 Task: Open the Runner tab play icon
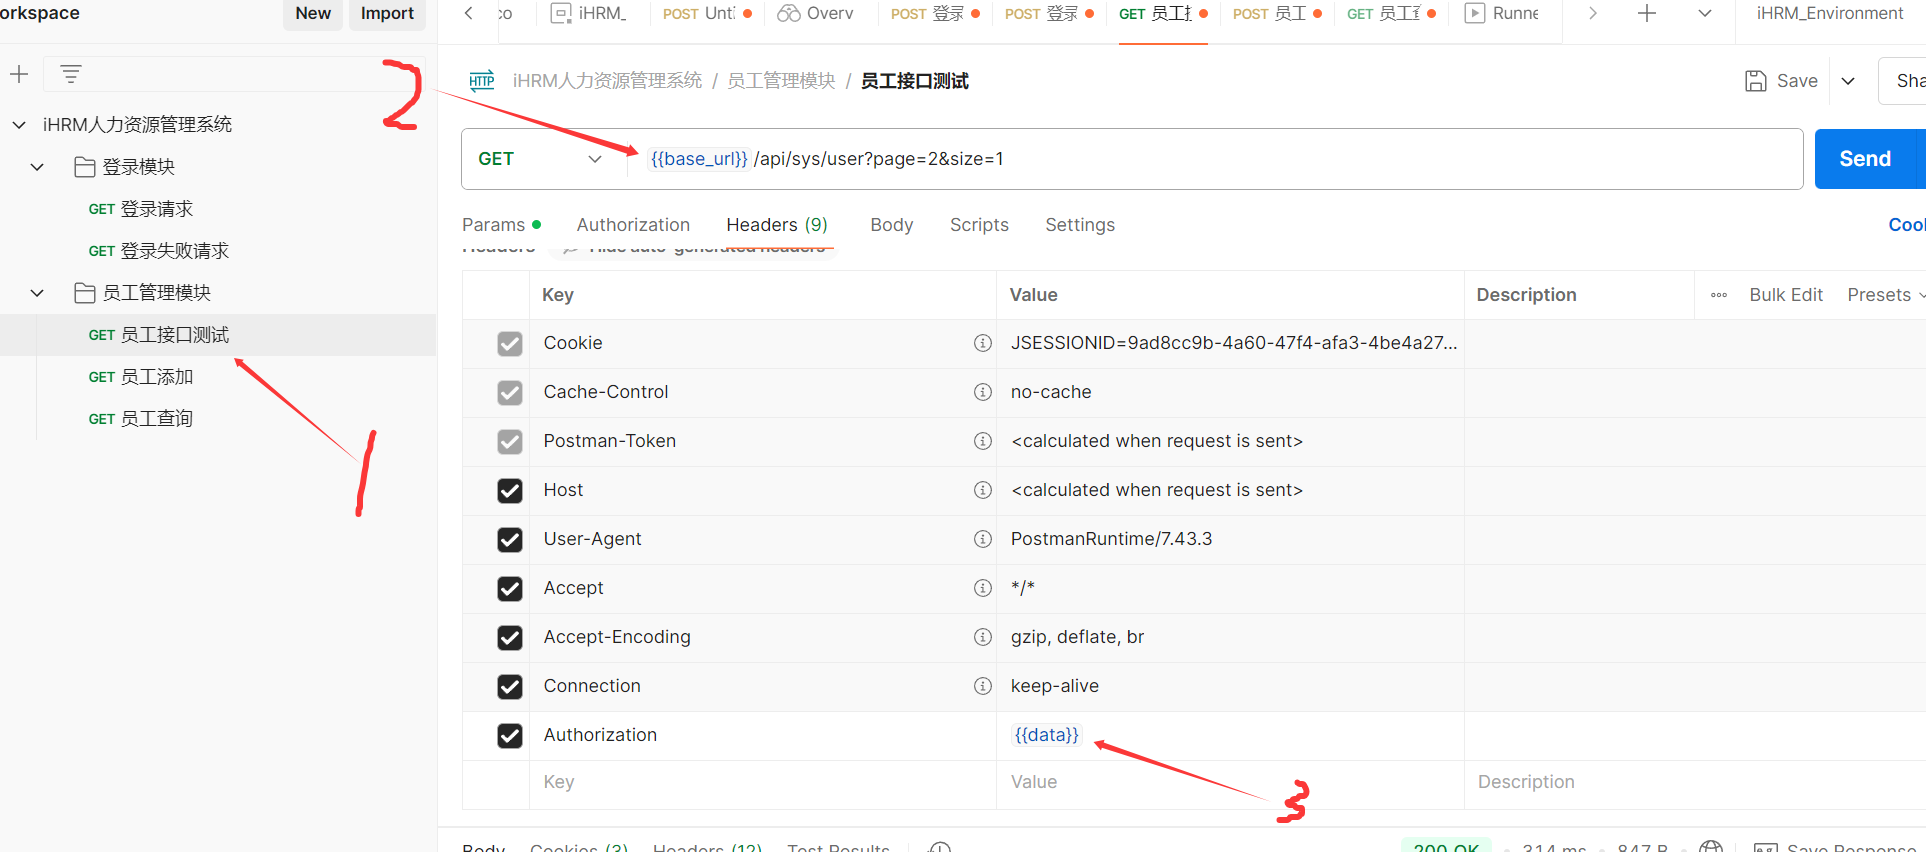tap(1474, 13)
